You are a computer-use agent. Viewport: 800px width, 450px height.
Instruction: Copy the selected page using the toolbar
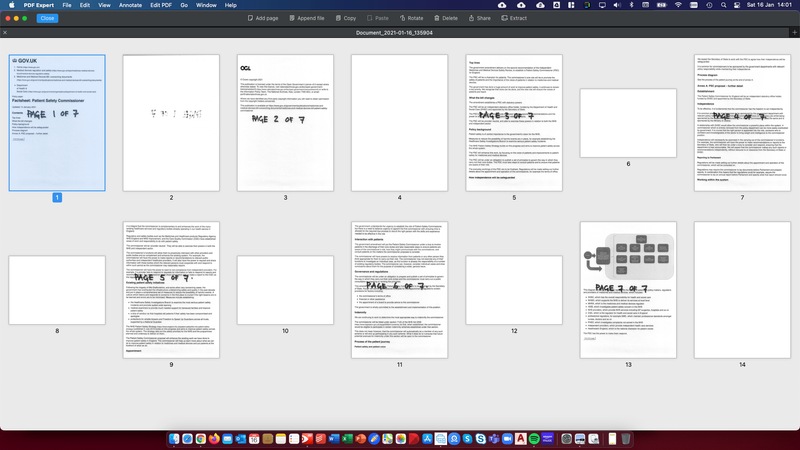(x=346, y=18)
